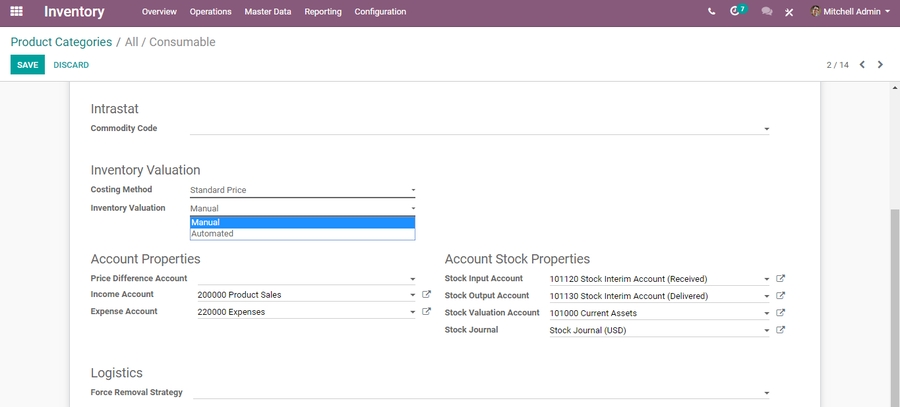900x407 pixels.
Task: Select Automated inventory valuation option
Action: (x=301, y=234)
